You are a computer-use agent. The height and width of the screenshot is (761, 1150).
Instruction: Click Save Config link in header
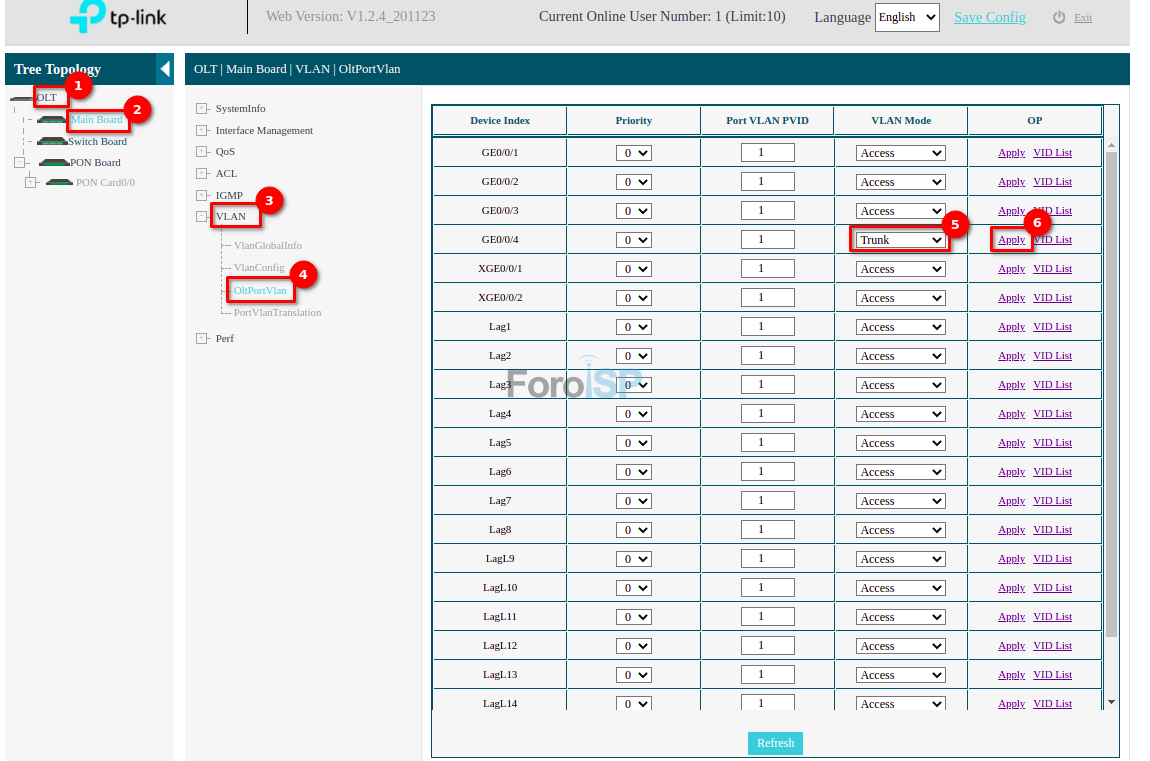pyautogui.click(x=989, y=17)
